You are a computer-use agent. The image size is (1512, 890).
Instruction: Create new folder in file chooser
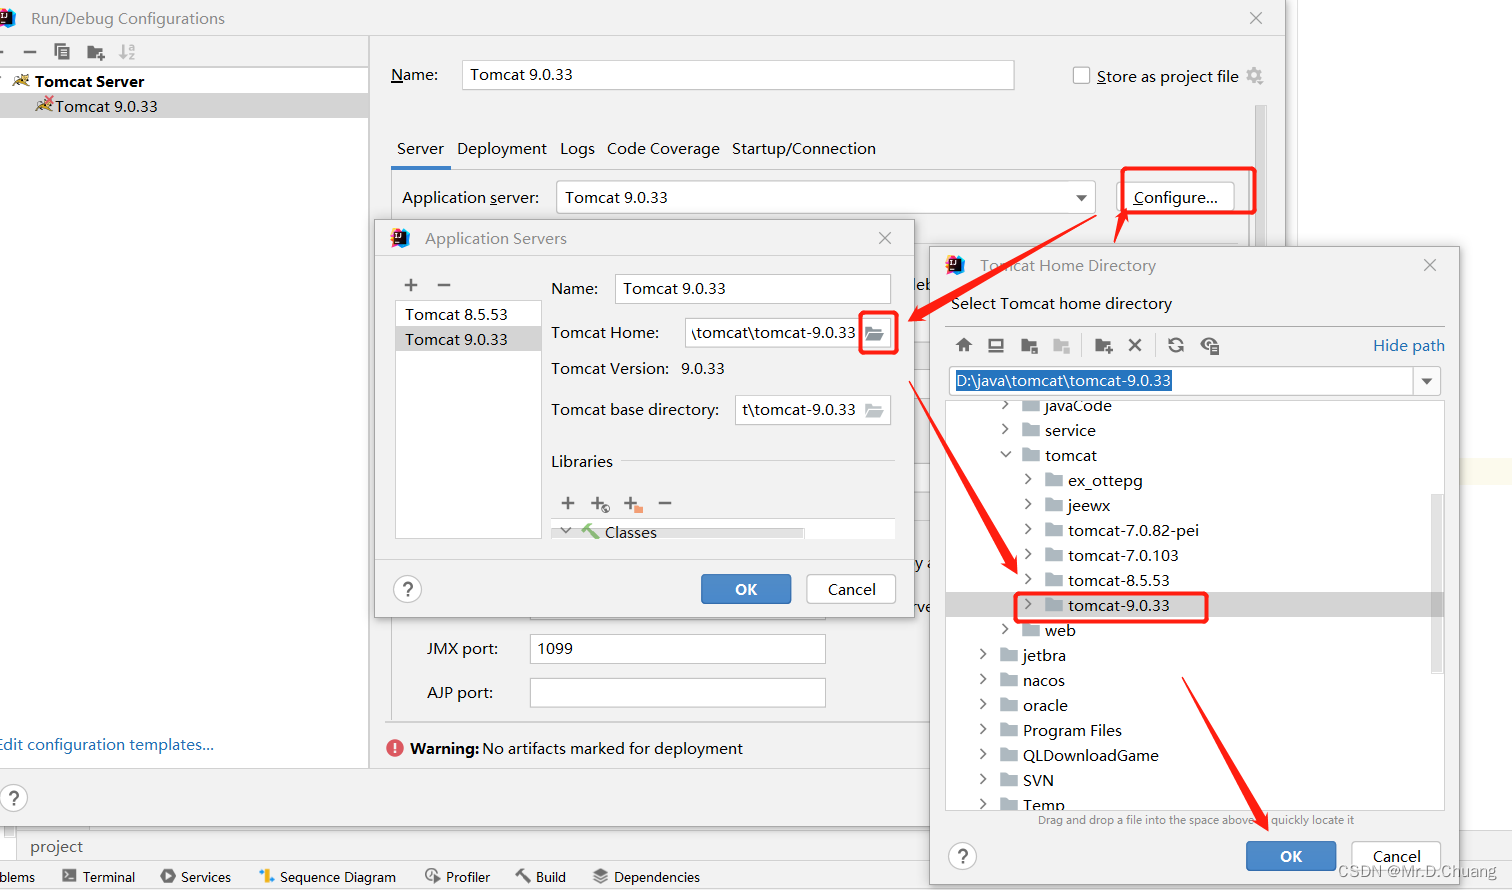click(x=1103, y=345)
